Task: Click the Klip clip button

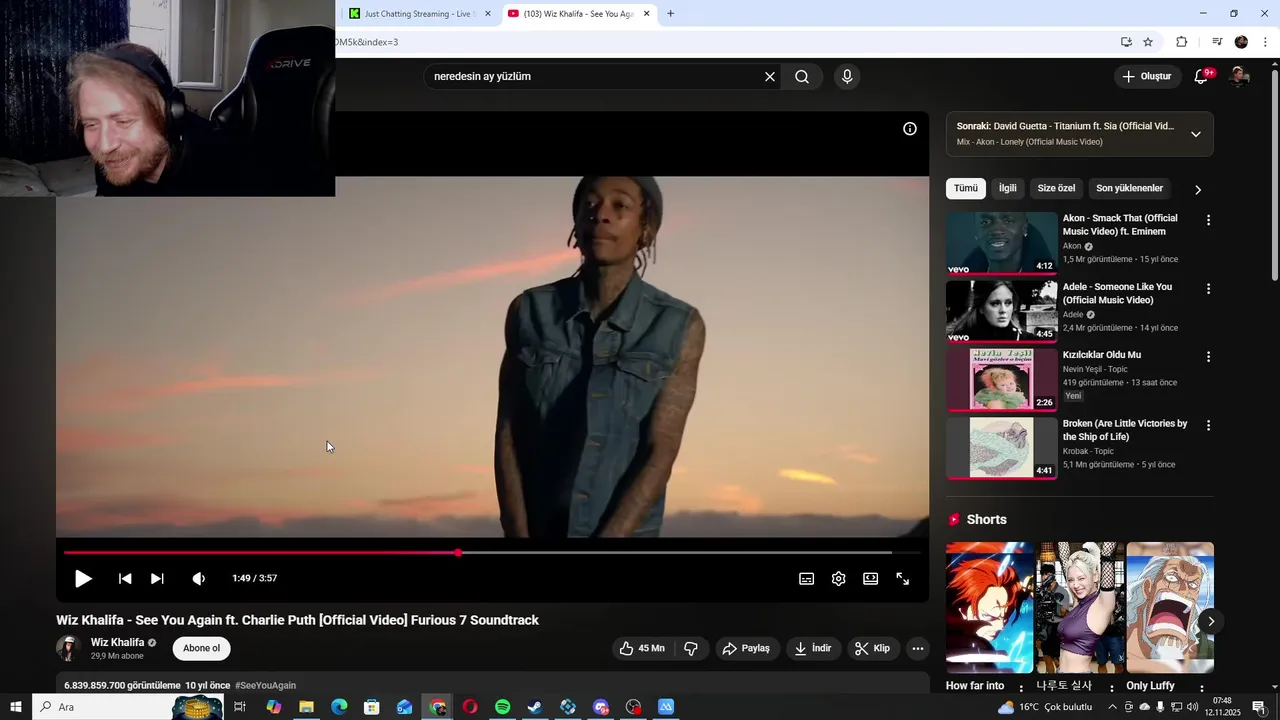Action: point(873,648)
